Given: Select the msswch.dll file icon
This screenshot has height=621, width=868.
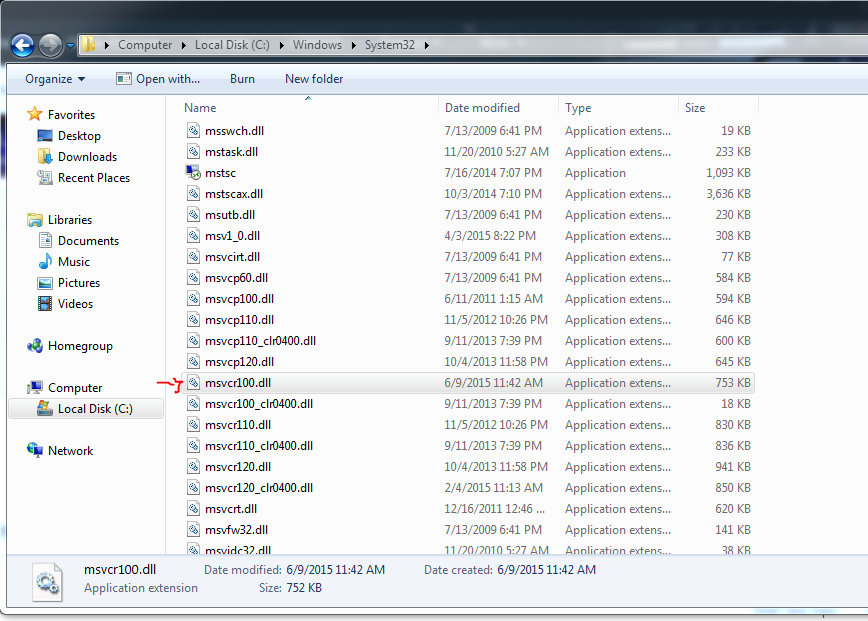Looking at the screenshot, I should click(x=193, y=131).
